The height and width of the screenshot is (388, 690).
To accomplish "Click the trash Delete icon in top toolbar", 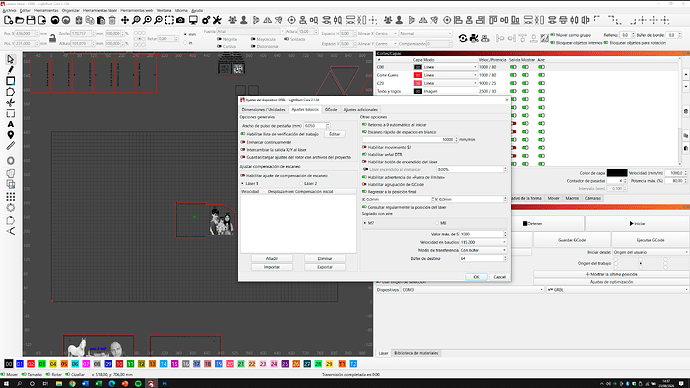I will click(112, 20).
